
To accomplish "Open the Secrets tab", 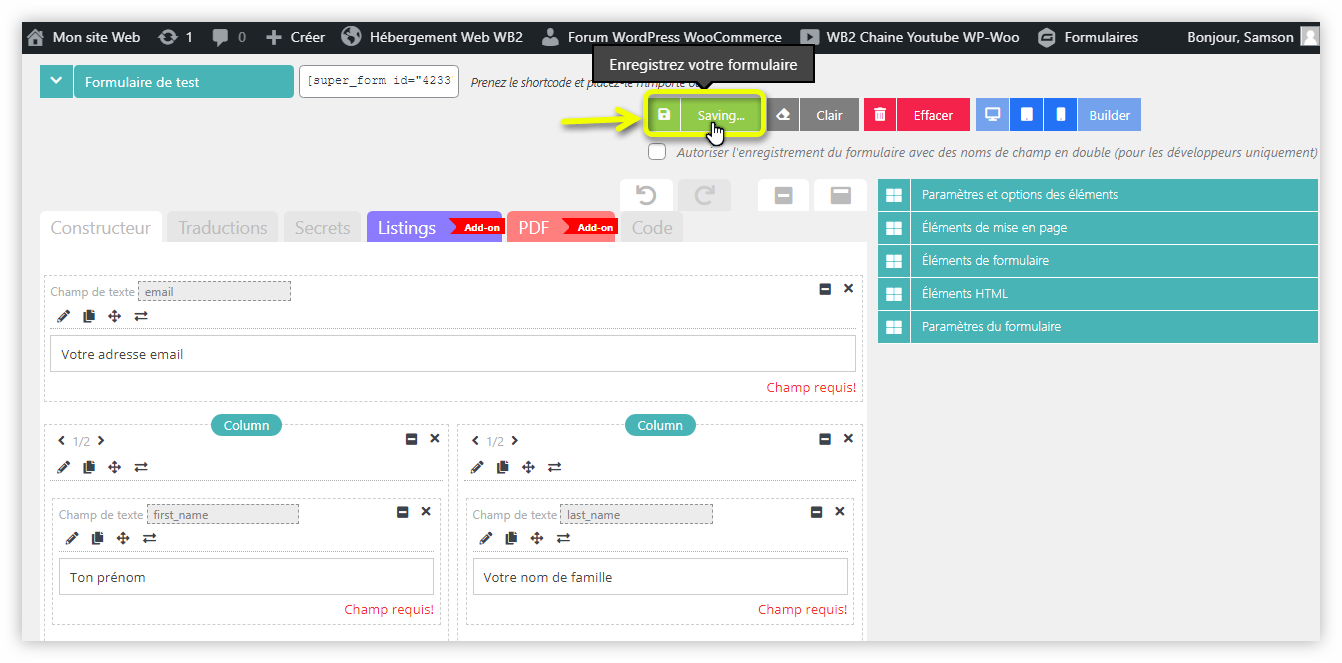I will (323, 228).
